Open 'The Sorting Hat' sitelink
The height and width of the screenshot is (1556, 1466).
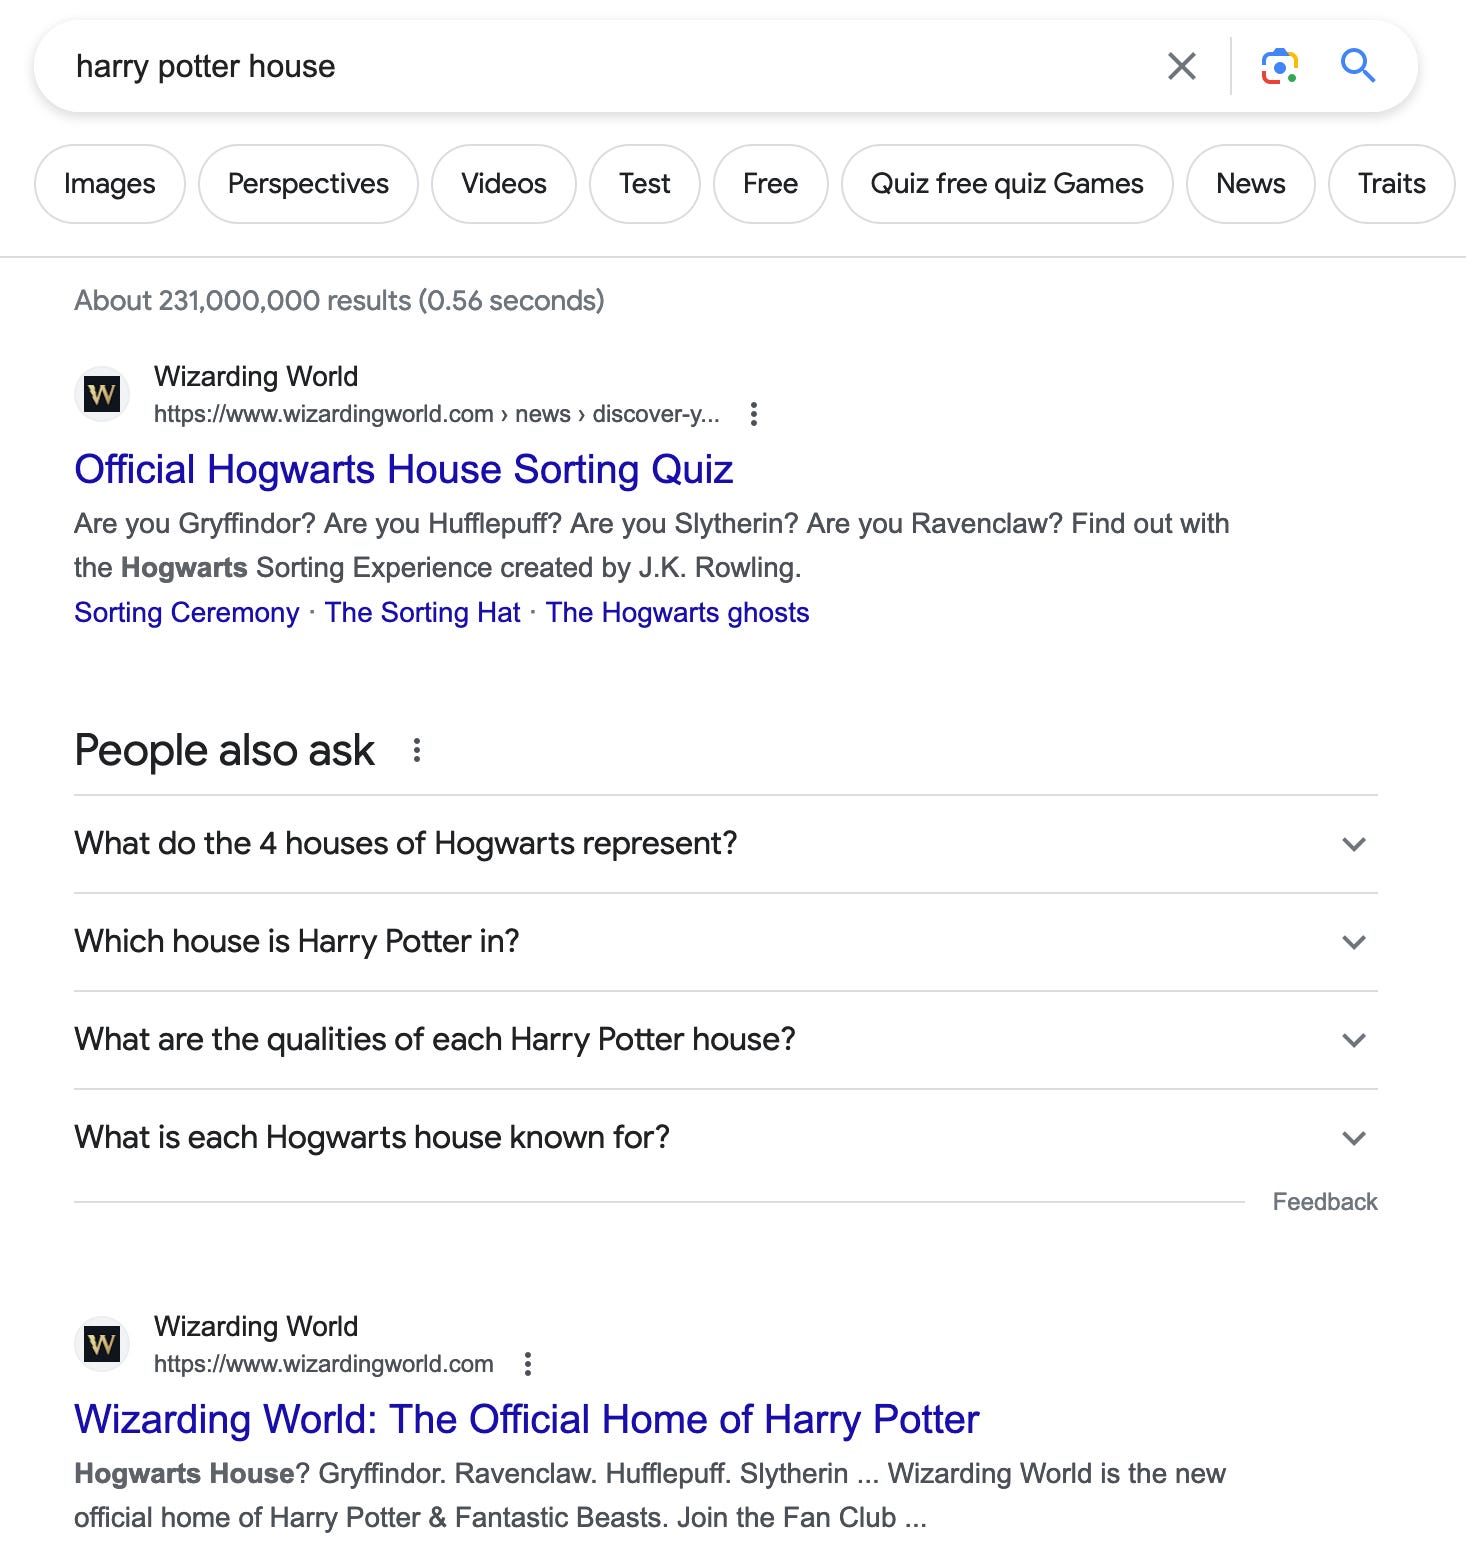(x=423, y=612)
